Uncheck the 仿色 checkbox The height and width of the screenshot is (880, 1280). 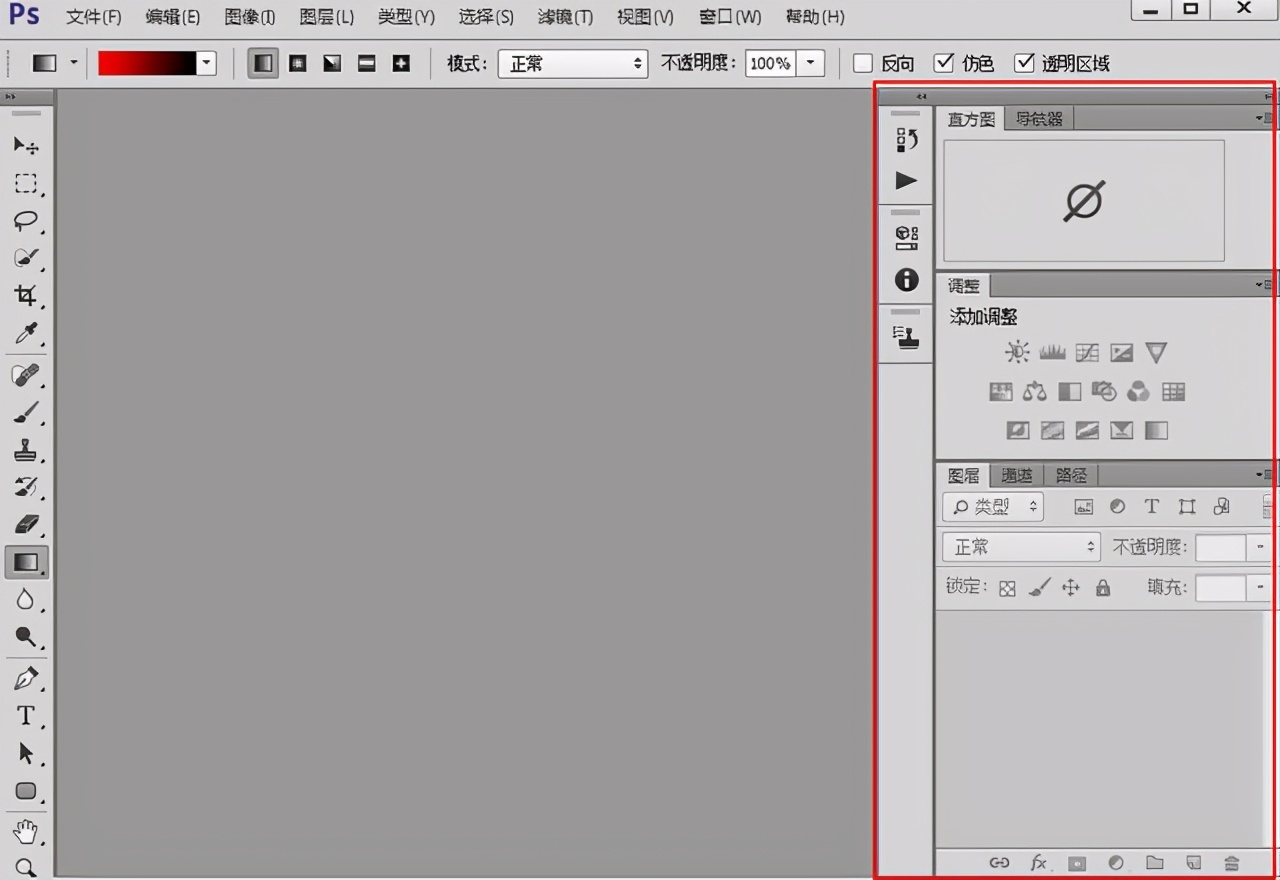(x=943, y=63)
